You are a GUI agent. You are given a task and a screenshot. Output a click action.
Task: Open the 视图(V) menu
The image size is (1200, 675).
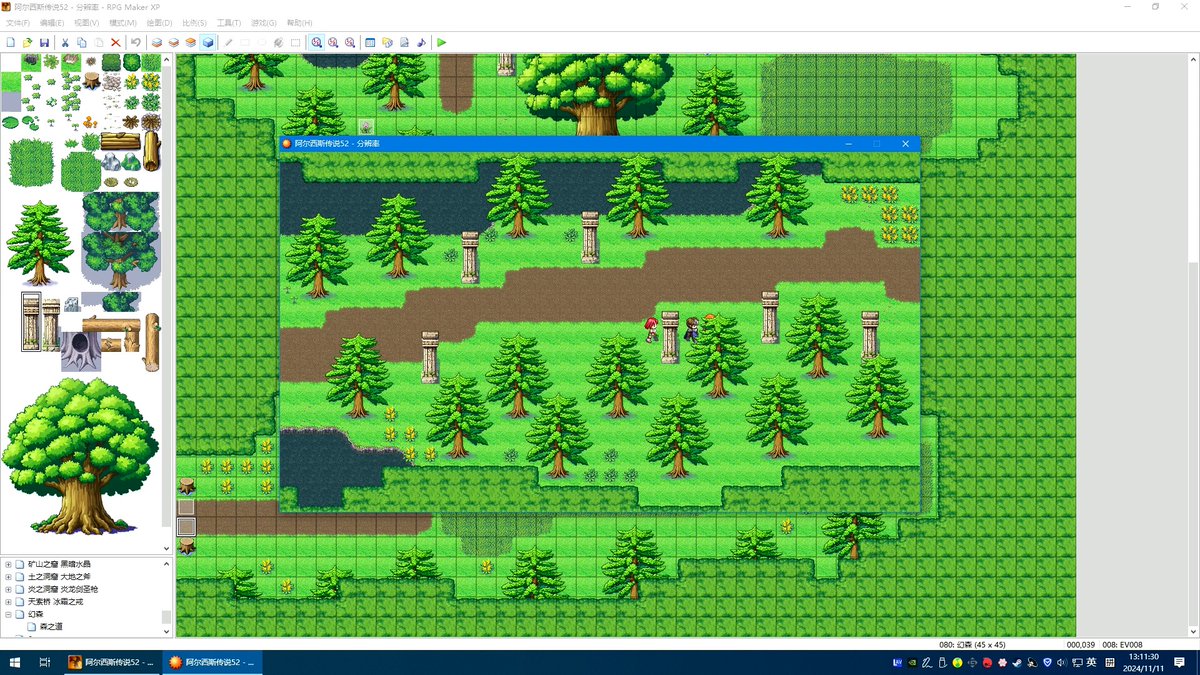pos(87,23)
